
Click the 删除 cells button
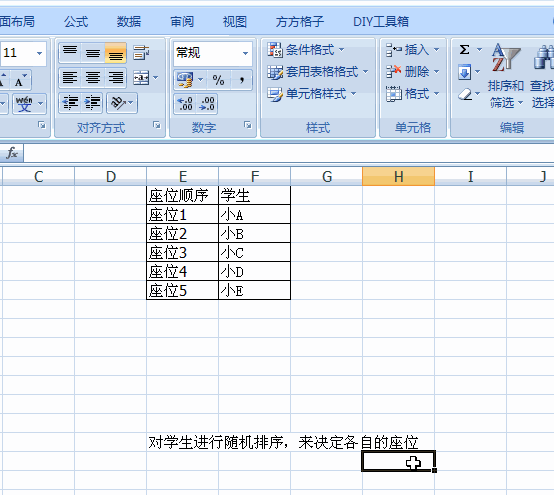point(413,72)
